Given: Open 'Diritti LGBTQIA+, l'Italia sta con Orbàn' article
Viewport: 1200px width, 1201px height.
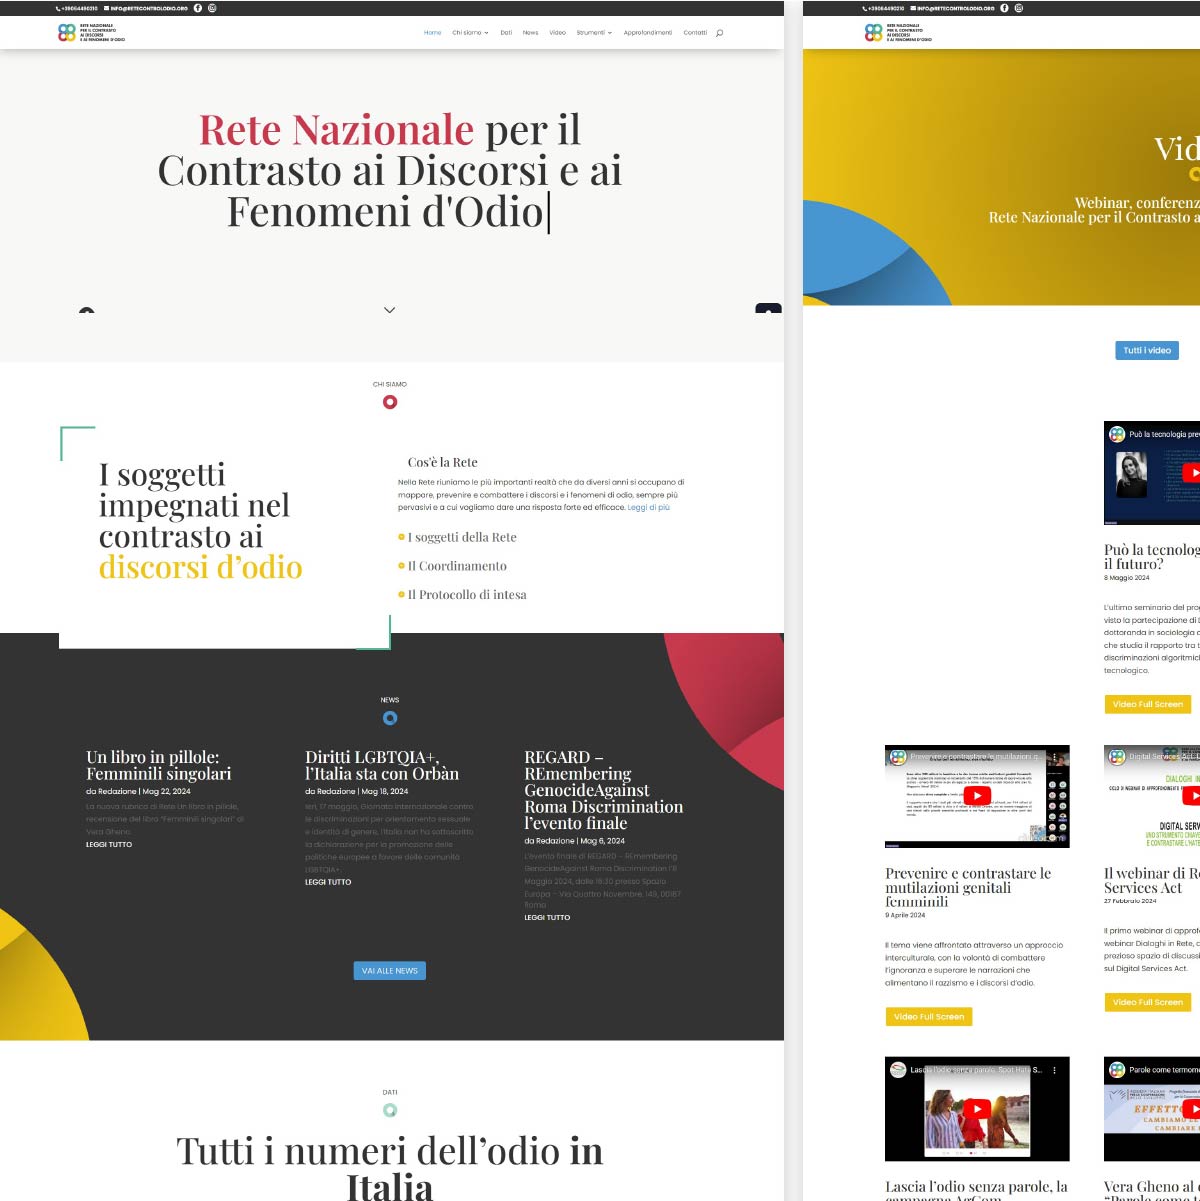Looking at the screenshot, I should pos(382,765).
